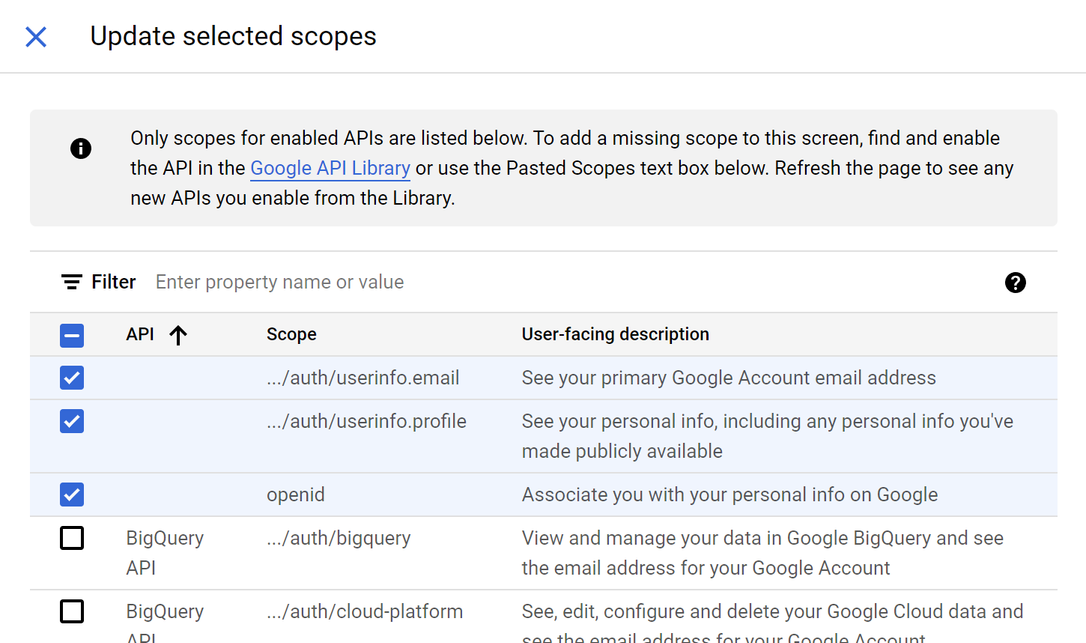This screenshot has height=643, width=1086.
Task: Click the Filter funnel icon
Action: (70, 281)
